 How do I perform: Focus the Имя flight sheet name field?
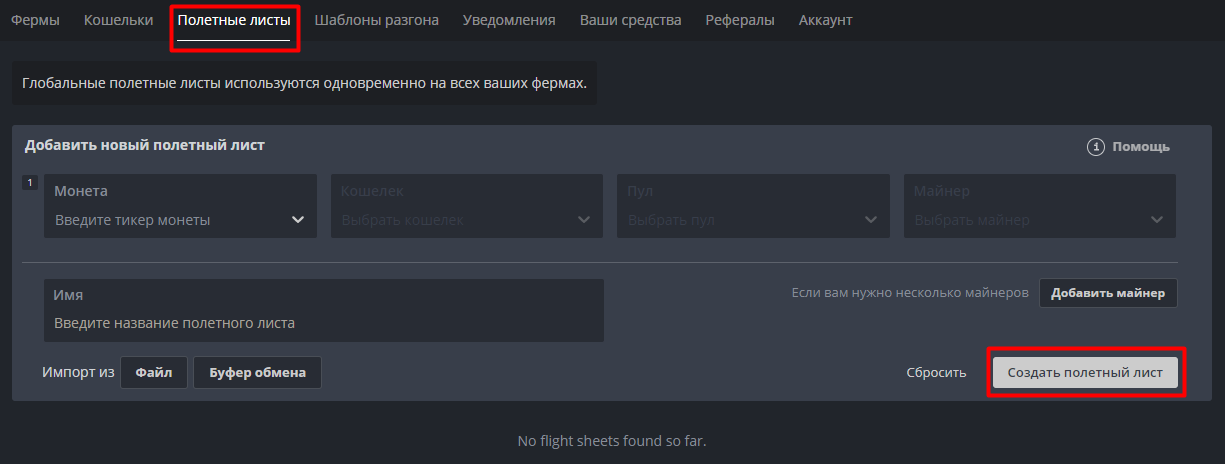pos(323,323)
